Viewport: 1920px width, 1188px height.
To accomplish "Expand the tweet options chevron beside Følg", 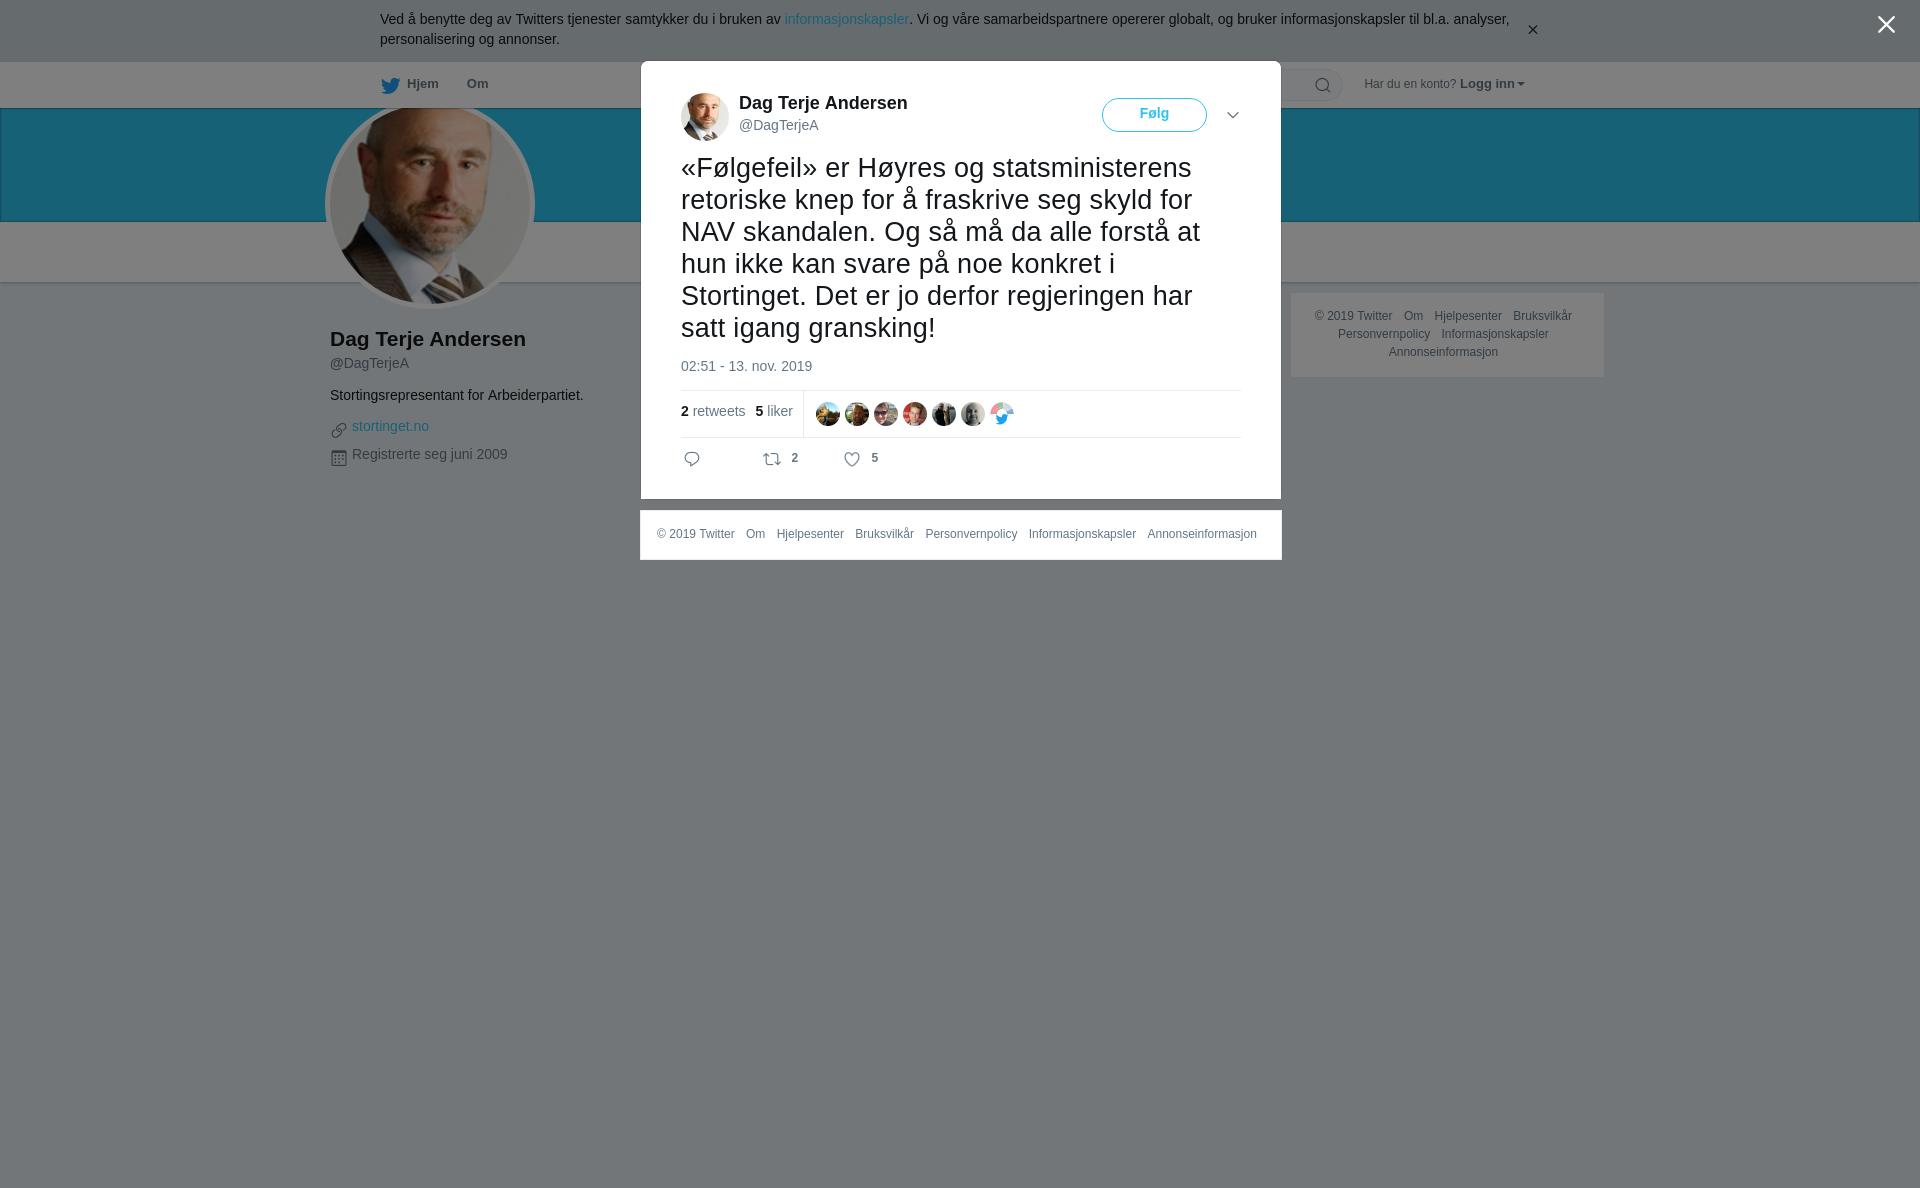I will [1233, 115].
